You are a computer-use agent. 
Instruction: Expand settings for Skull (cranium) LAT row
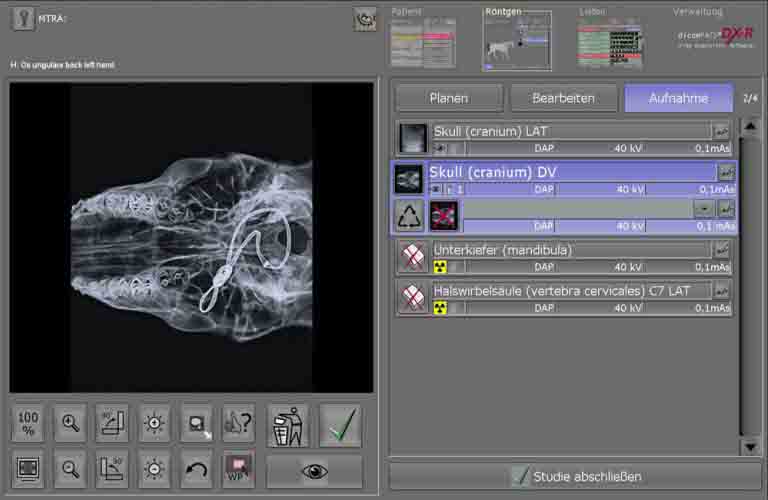pyautogui.click(x=722, y=131)
